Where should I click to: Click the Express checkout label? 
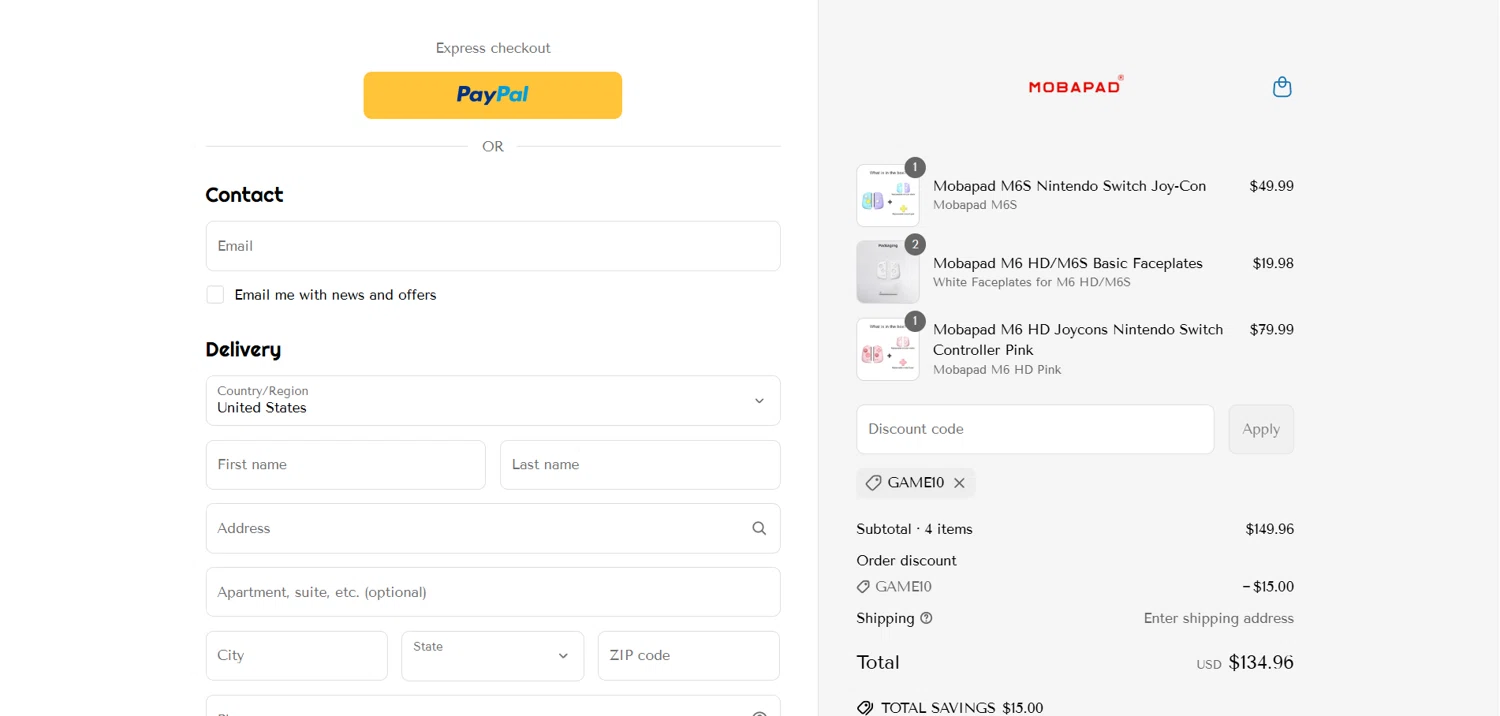493,48
